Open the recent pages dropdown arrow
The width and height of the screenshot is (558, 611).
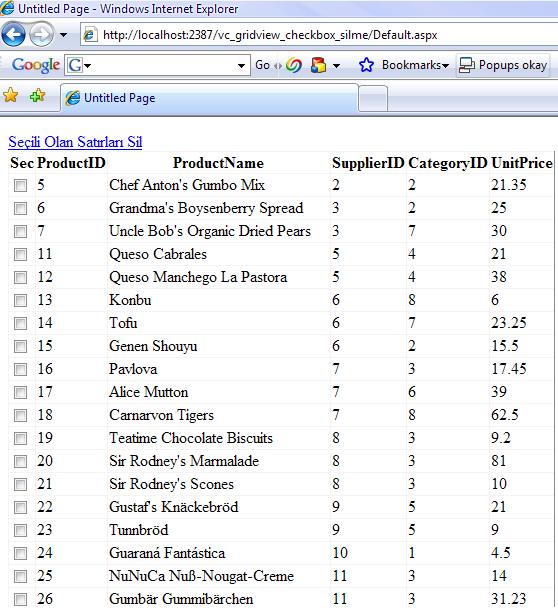pos(63,35)
